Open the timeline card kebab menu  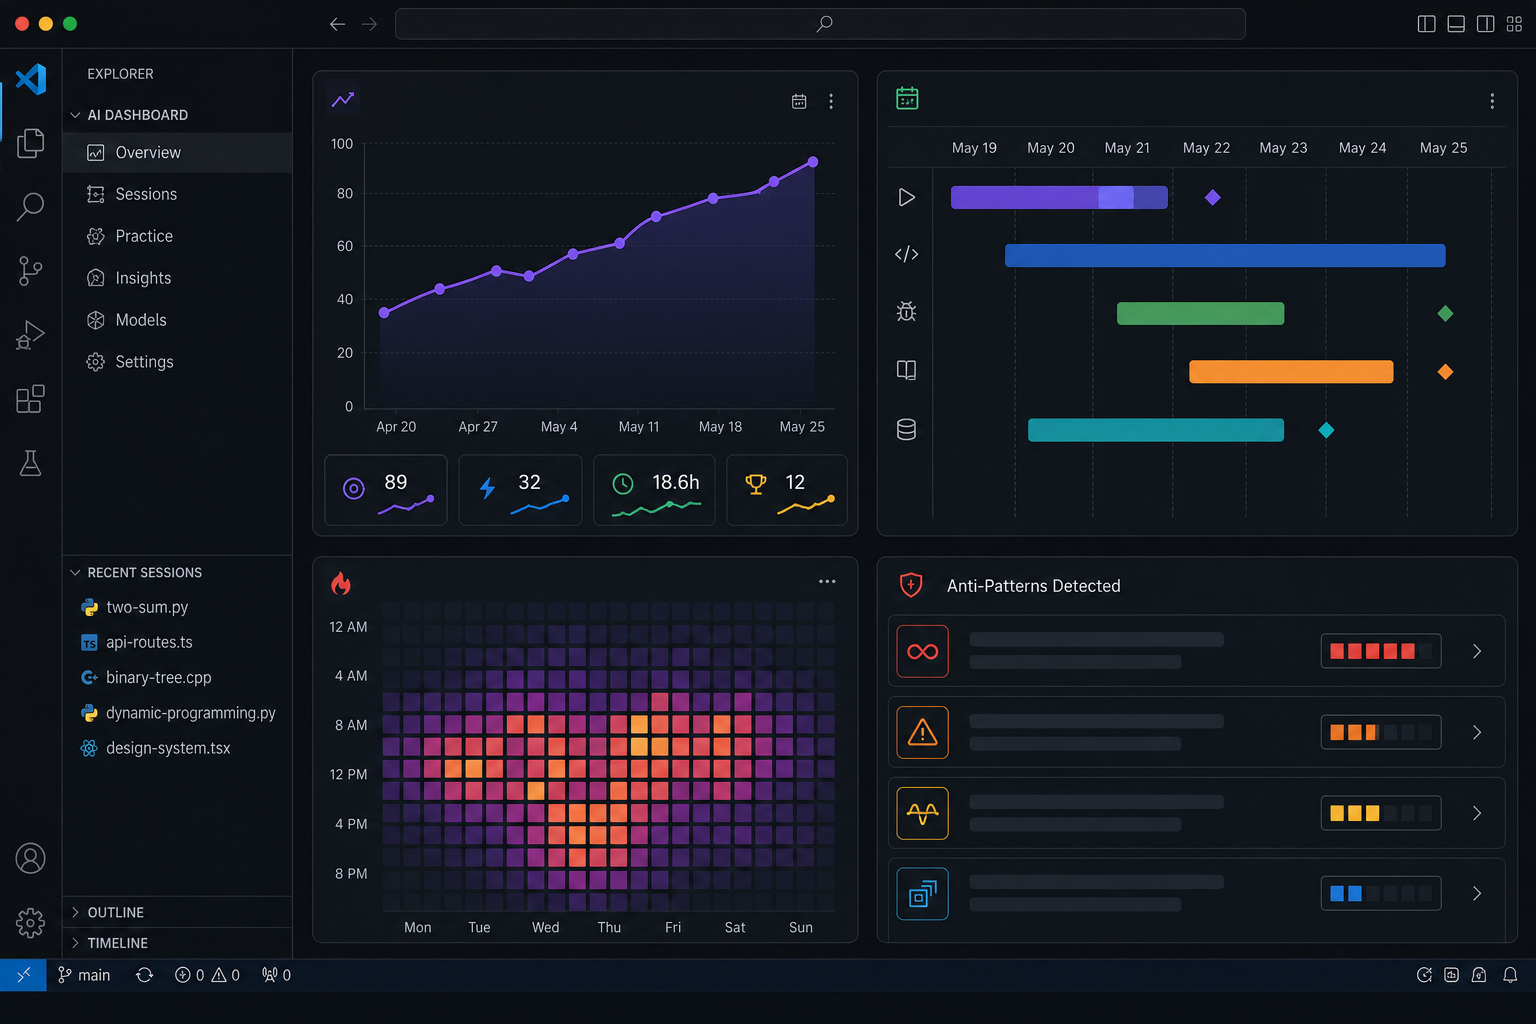1492,101
